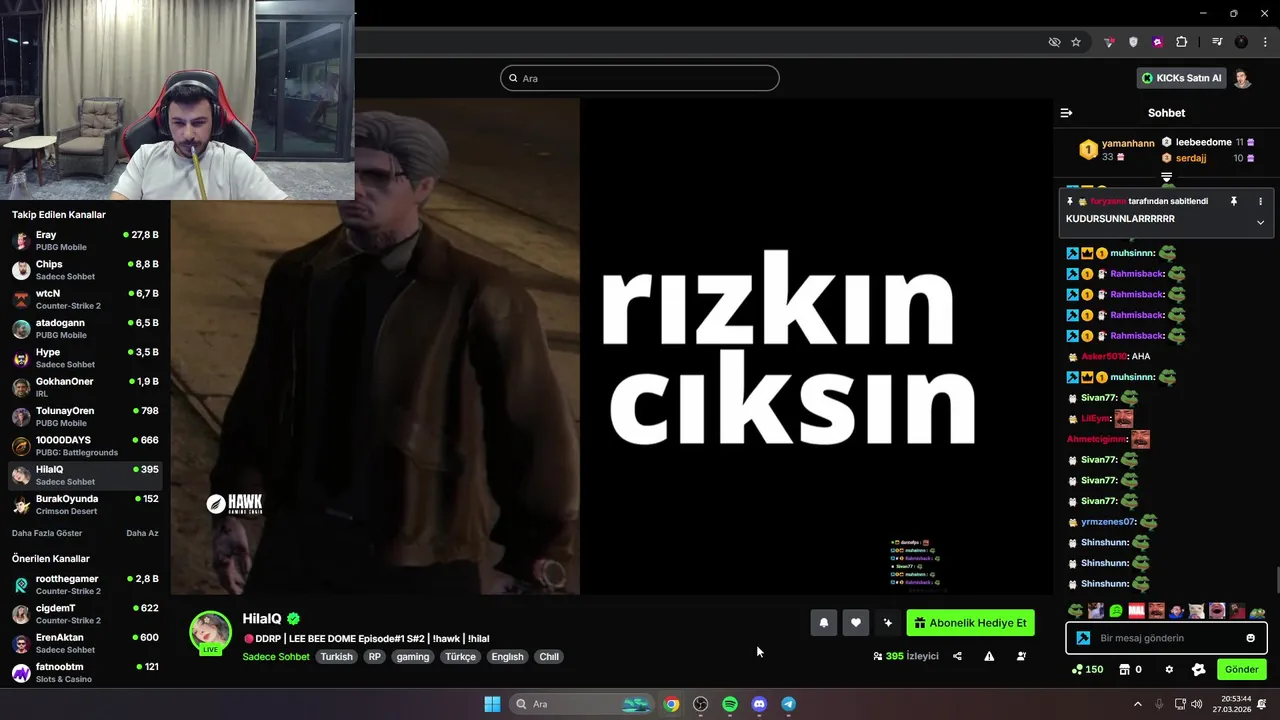Click Daha Fazla Göster in sidebar
This screenshot has height=720, width=1280.
(47, 533)
